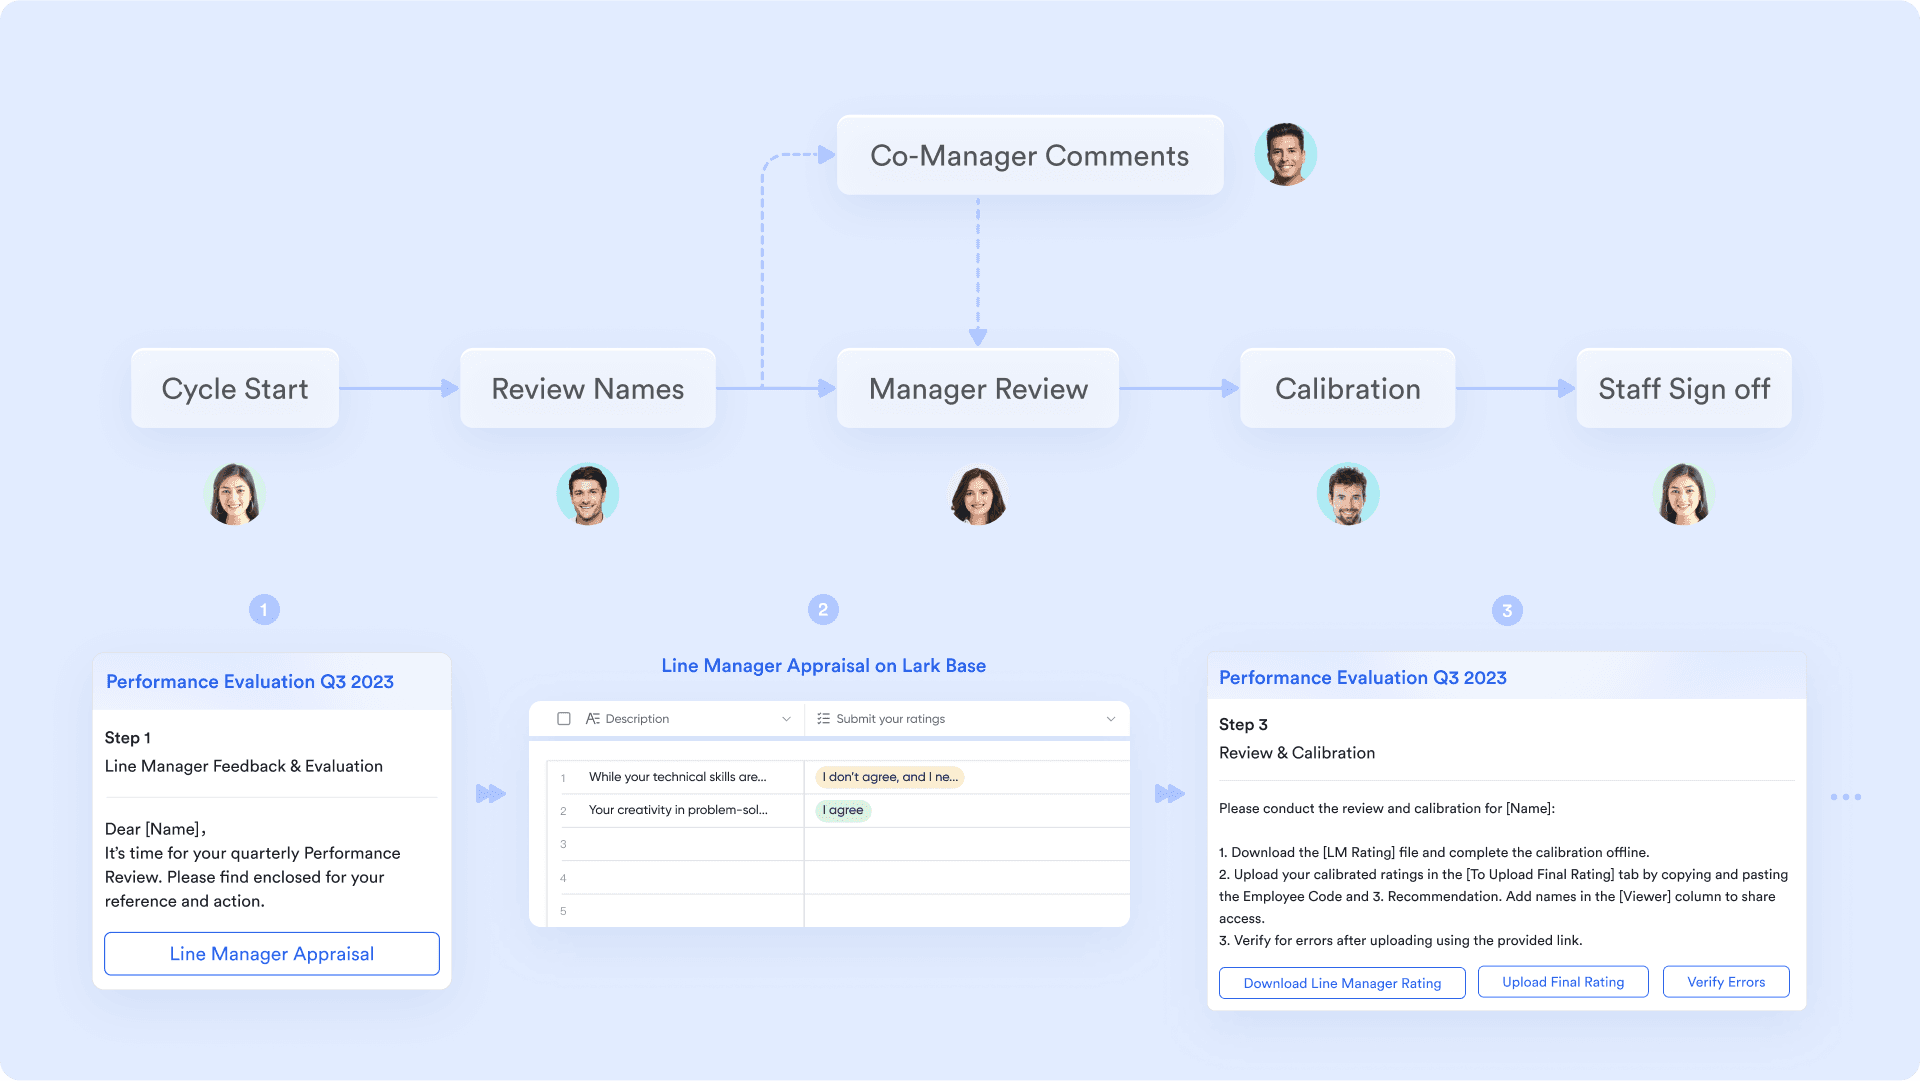1920x1081 pixels.
Task: Click the checklist icon beside Submit your ratings
Action: (822, 718)
